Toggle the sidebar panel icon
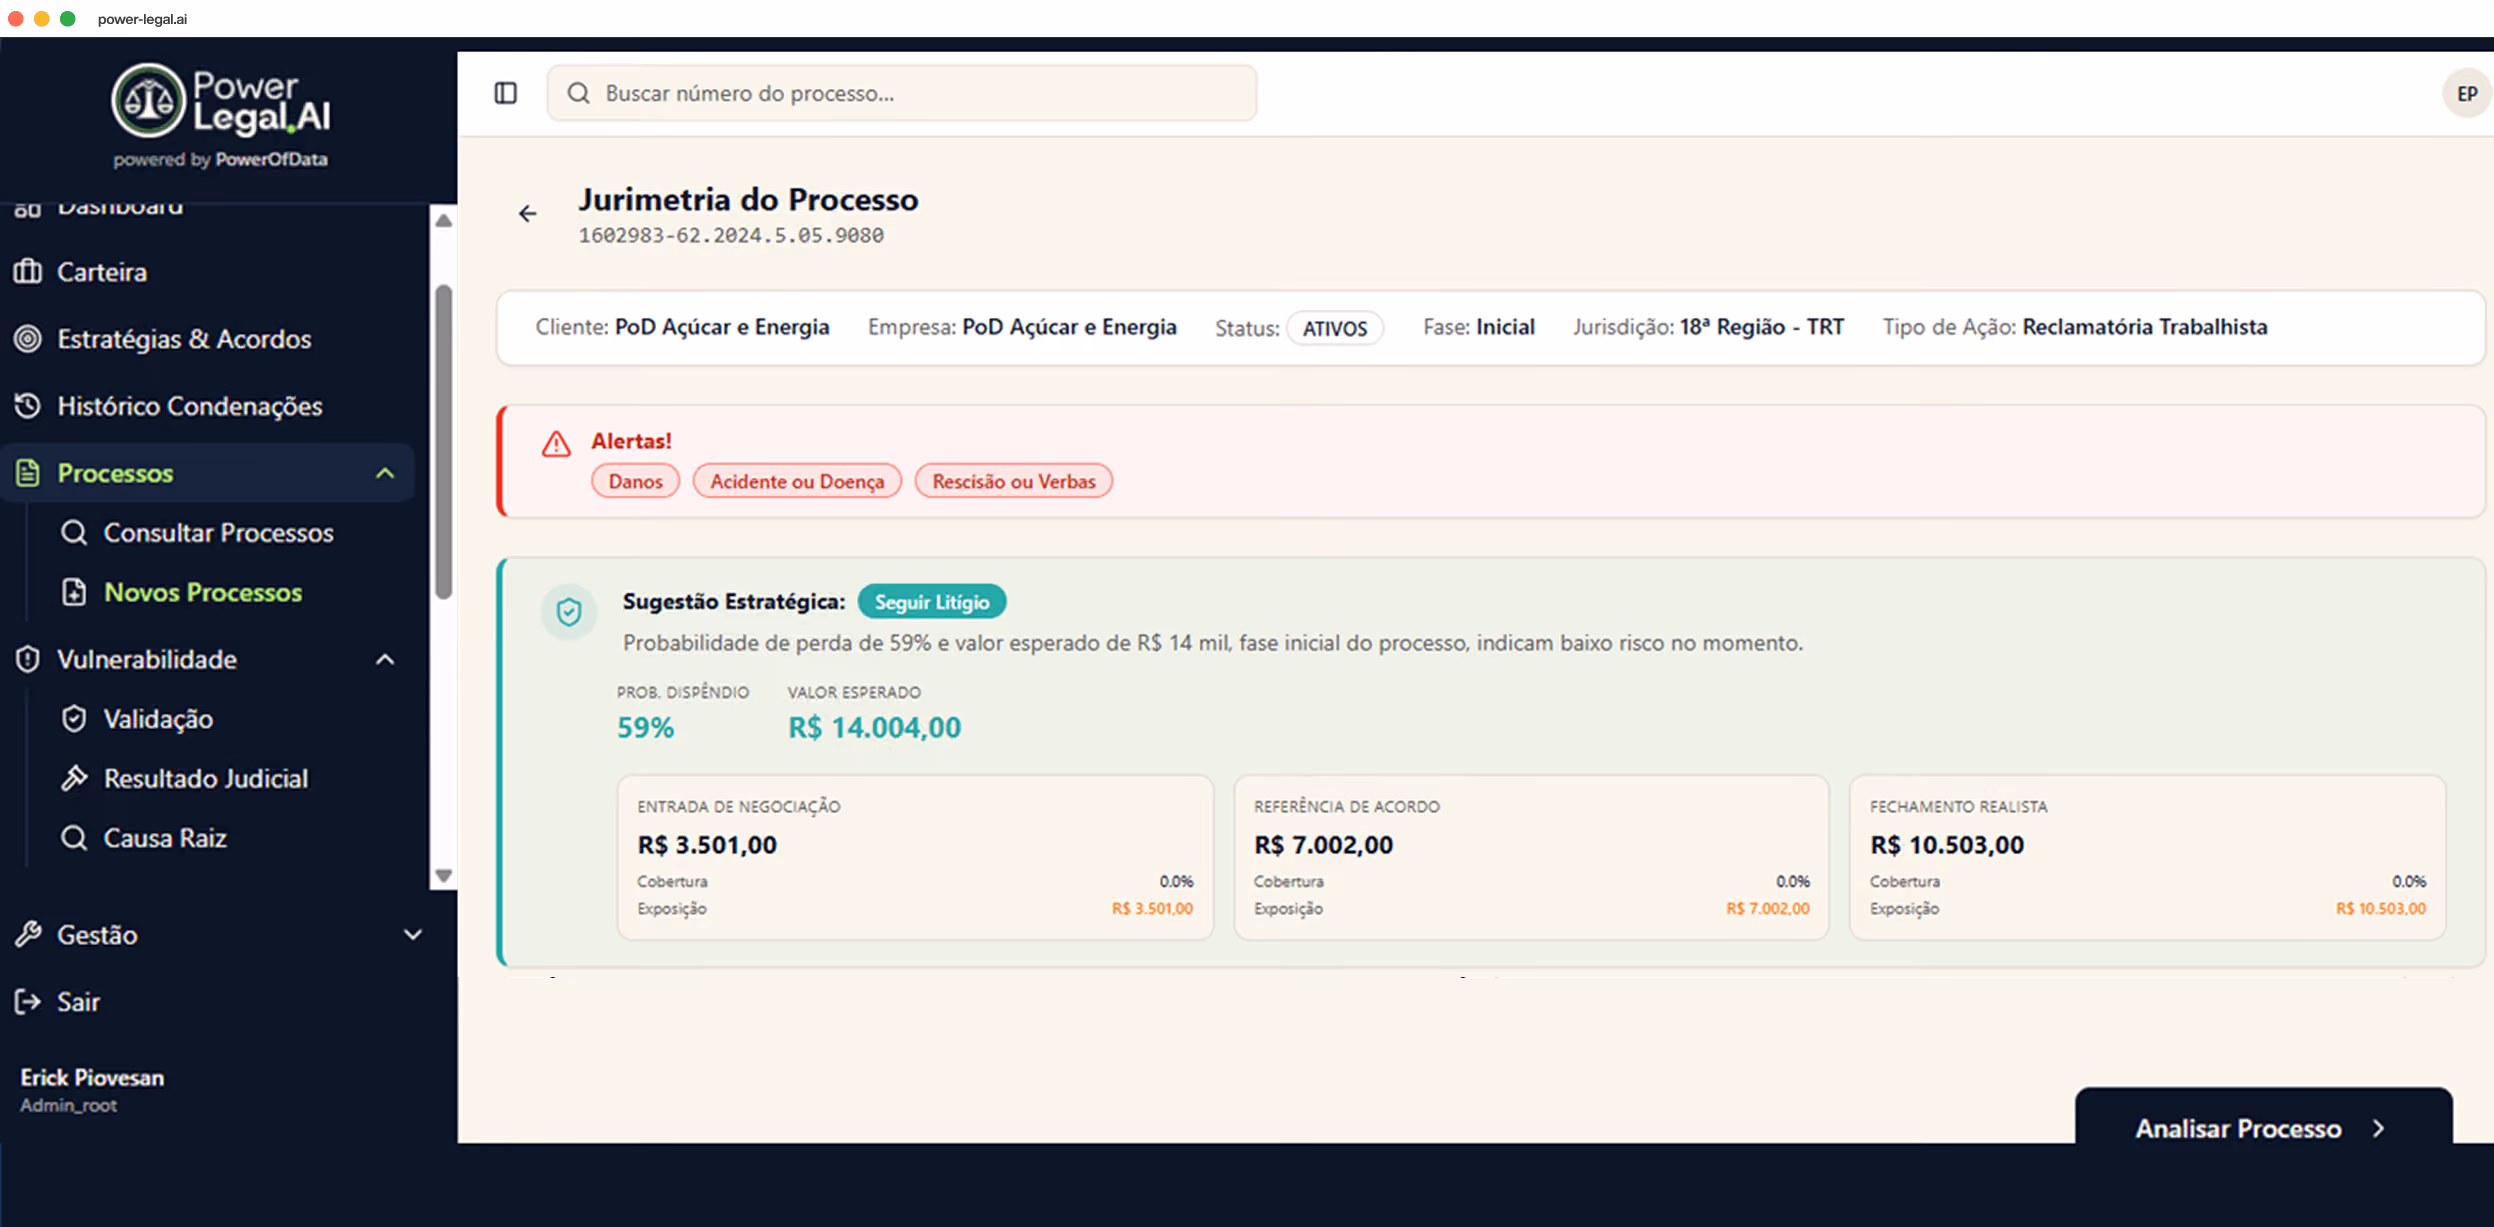Viewport: 2494px width, 1227px height. 505,93
